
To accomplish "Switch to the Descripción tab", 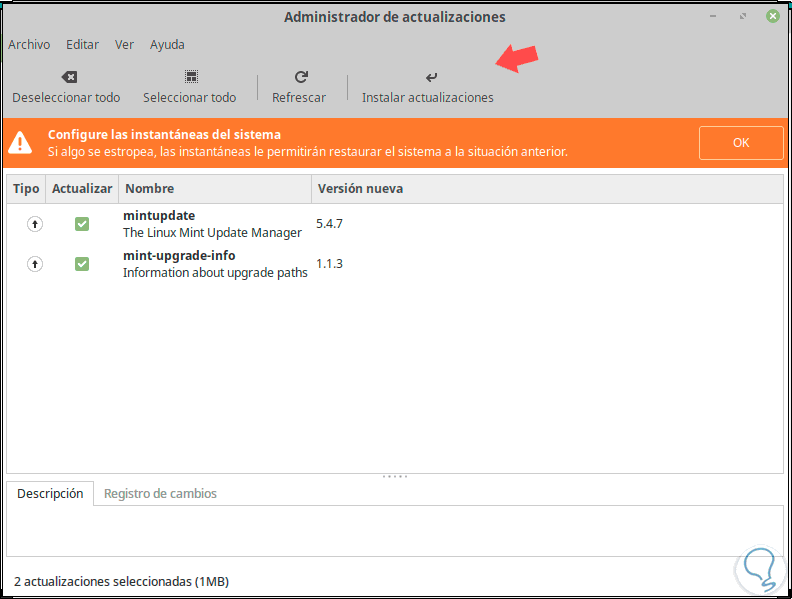I will coord(50,493).
